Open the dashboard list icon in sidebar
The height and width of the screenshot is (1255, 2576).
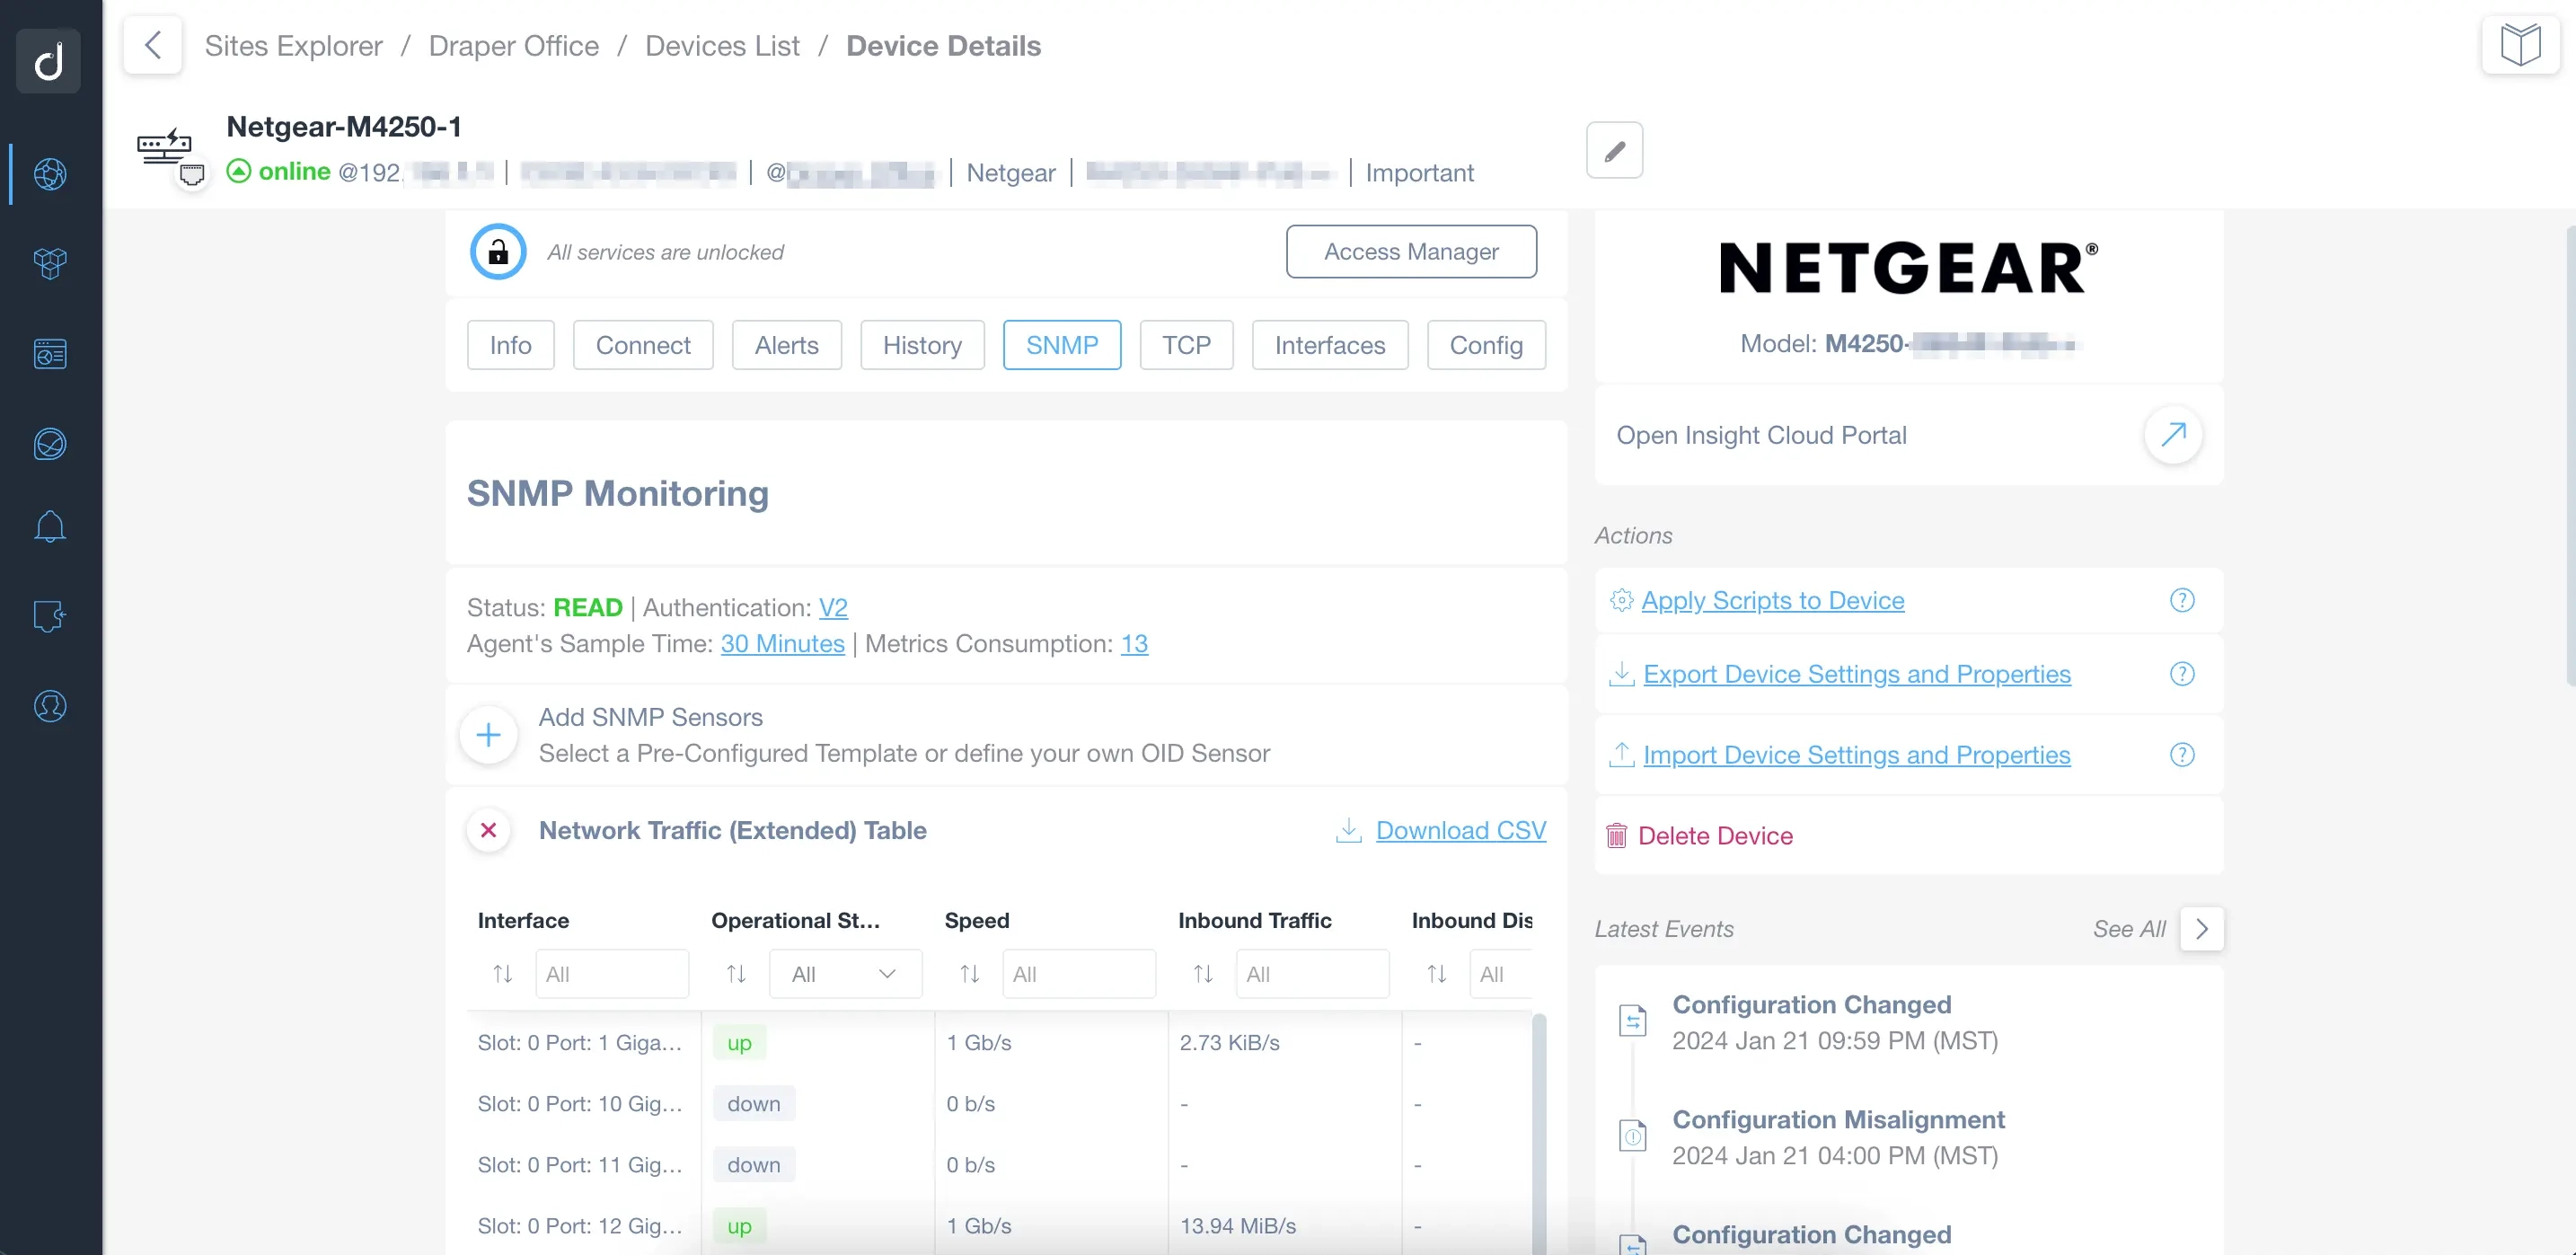(x=50, y=353)
